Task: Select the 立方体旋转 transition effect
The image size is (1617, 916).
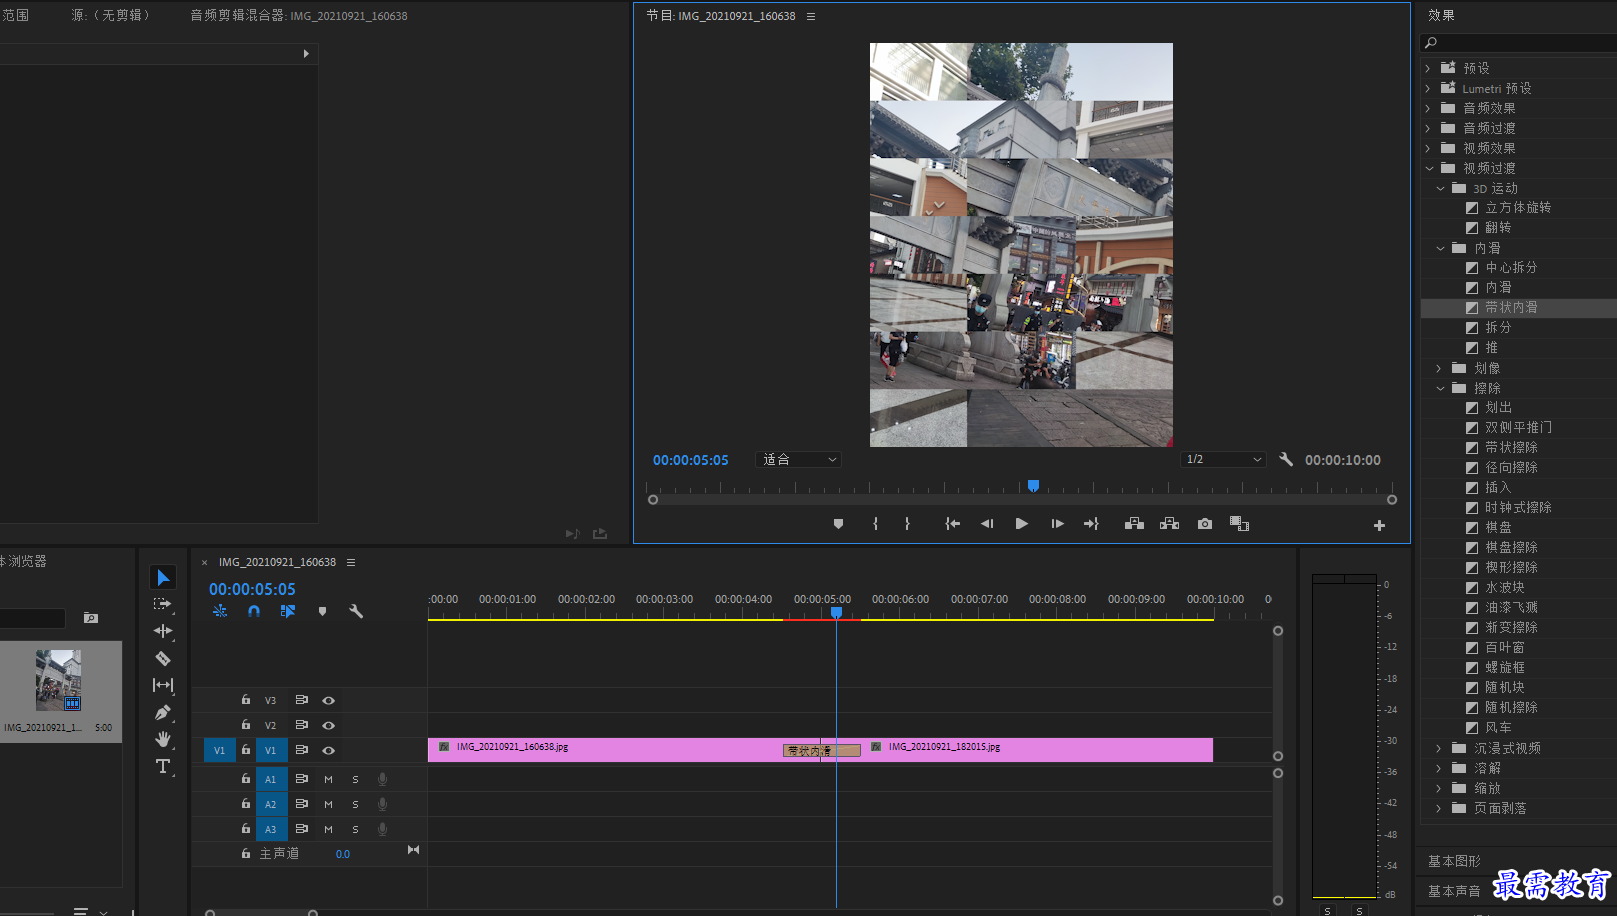Action: tap(1518, 208)
